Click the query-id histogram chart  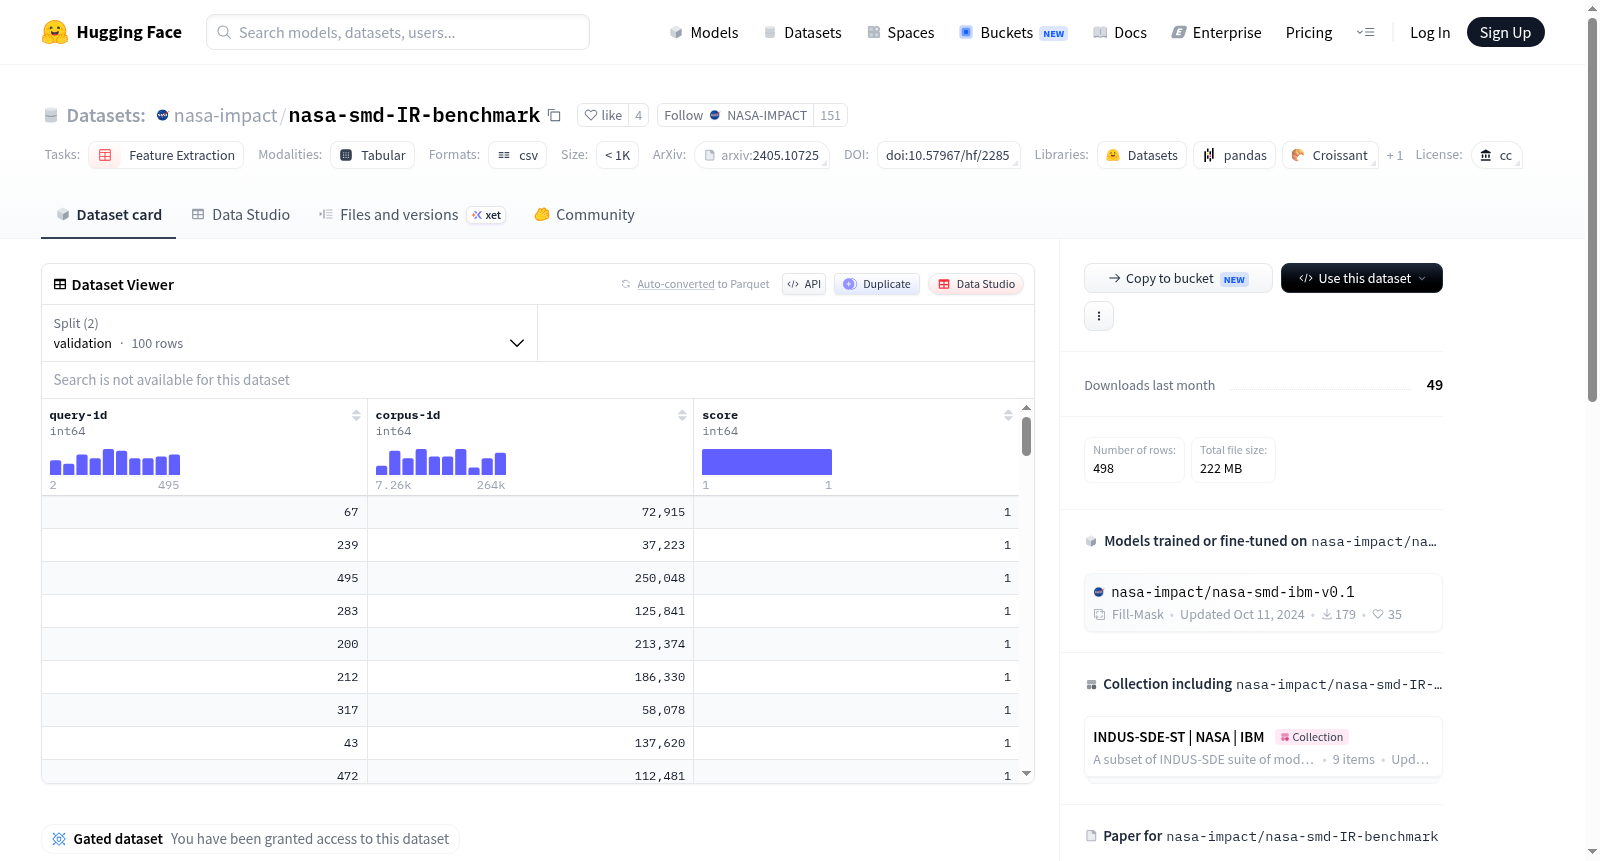[x=115, y=462]
